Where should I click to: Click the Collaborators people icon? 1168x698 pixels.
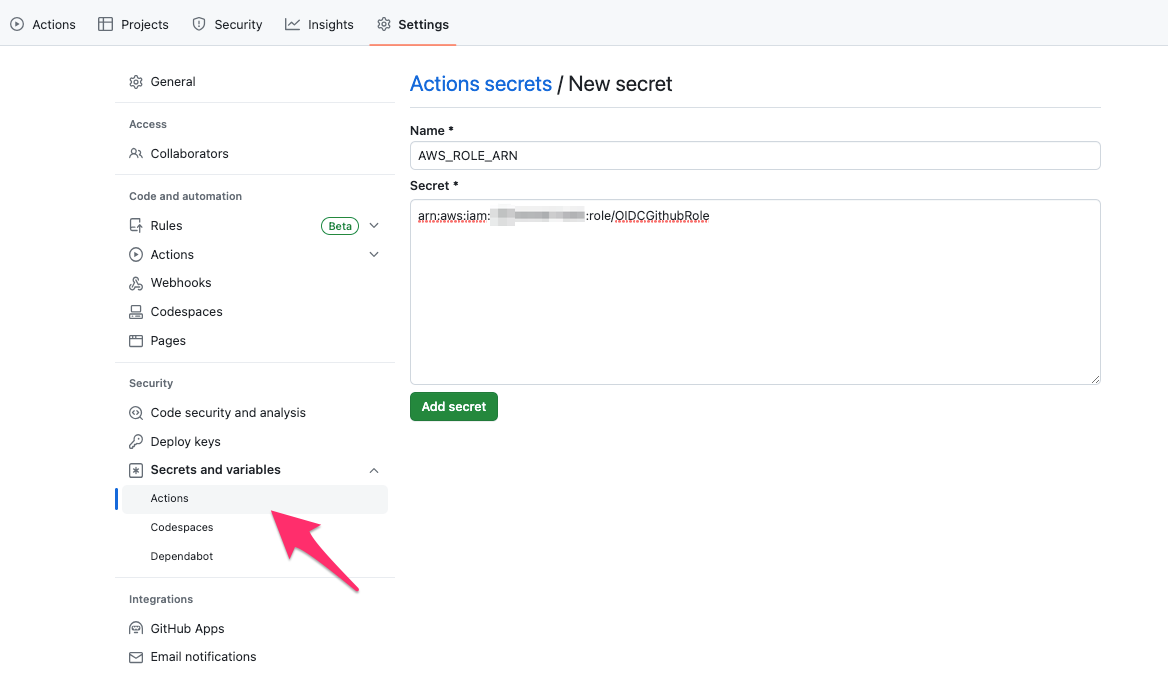tap(135, 154)
